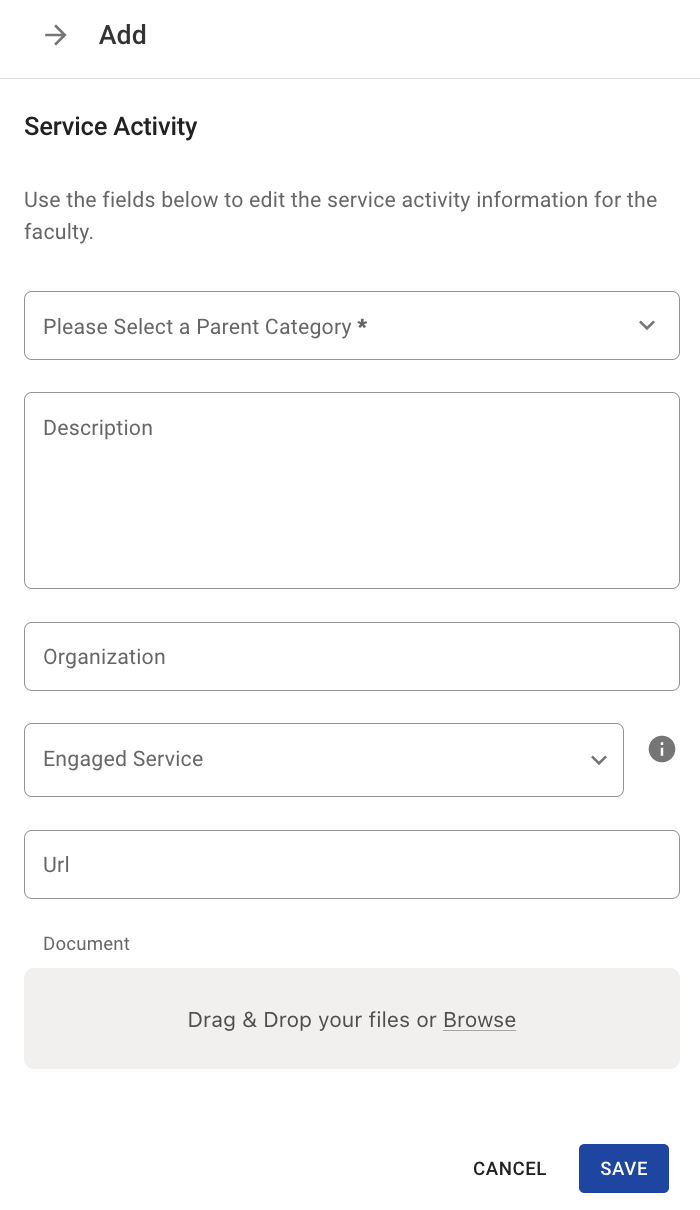The image size is (700, 1210).
Task: Click the Add panel title
Action: pos(123,35)
